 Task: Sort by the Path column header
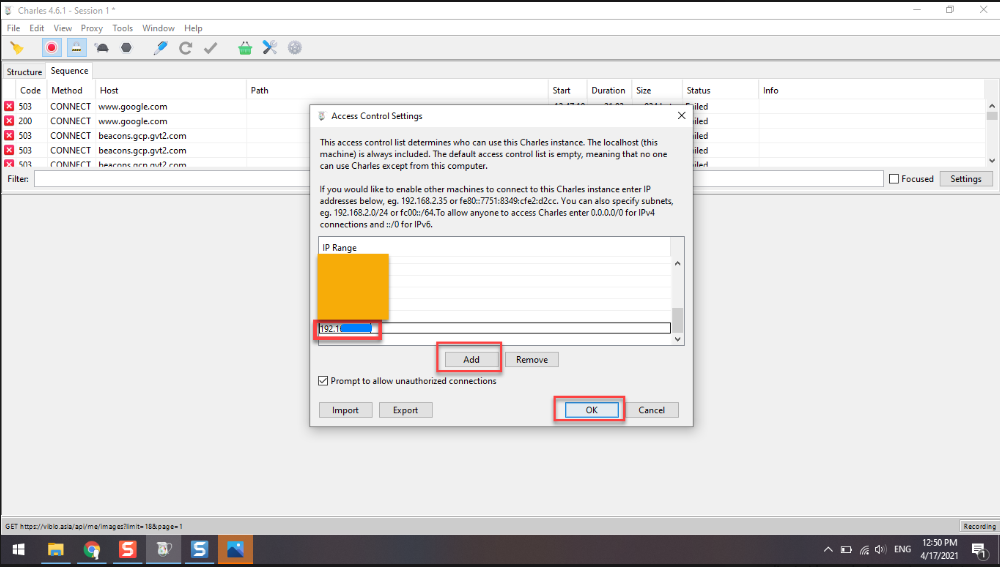pyautogui.click(x=397, y=91)
